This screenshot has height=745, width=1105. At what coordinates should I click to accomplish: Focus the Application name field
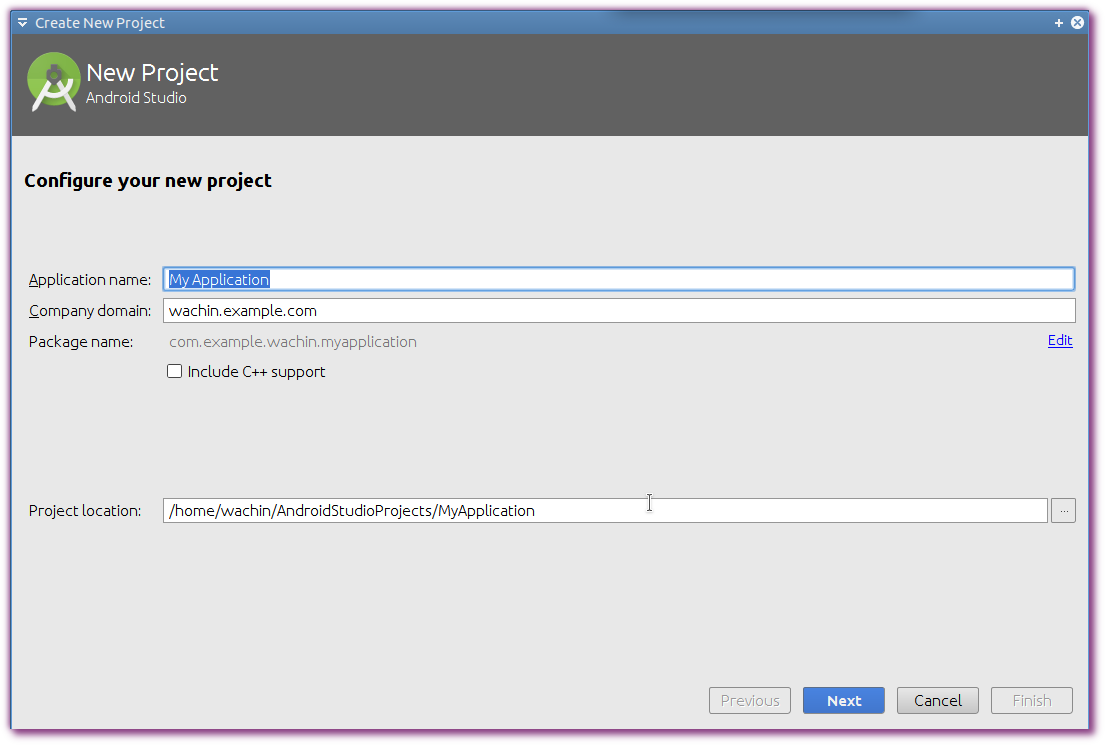tap(619, 279)
